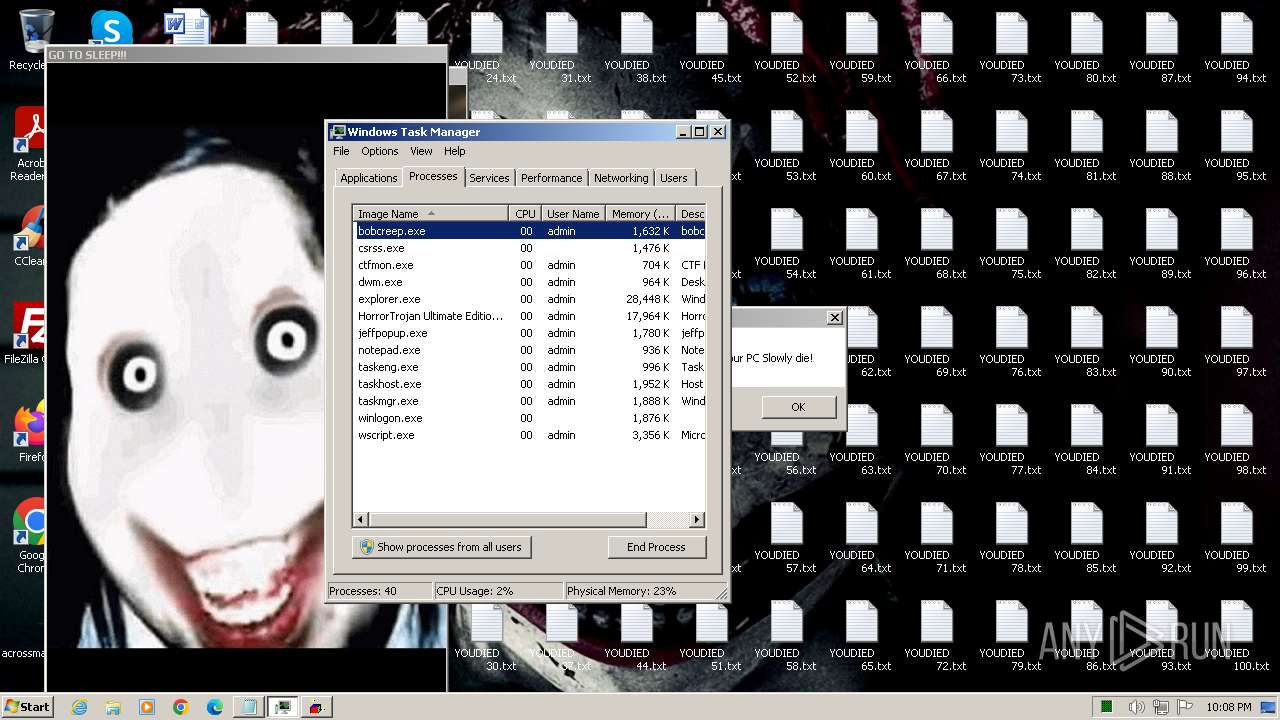This screenshot has width=1280, height=720.
Task: Select the YOUDIED 99.txt file icon
Action: pos(1236,538)
